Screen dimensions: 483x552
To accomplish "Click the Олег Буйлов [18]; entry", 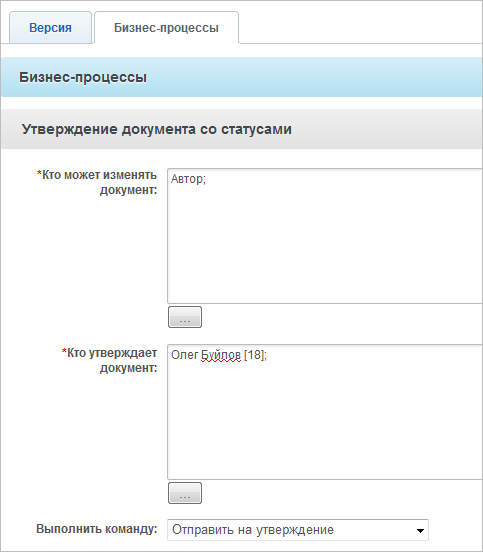I will click(219, 355).
